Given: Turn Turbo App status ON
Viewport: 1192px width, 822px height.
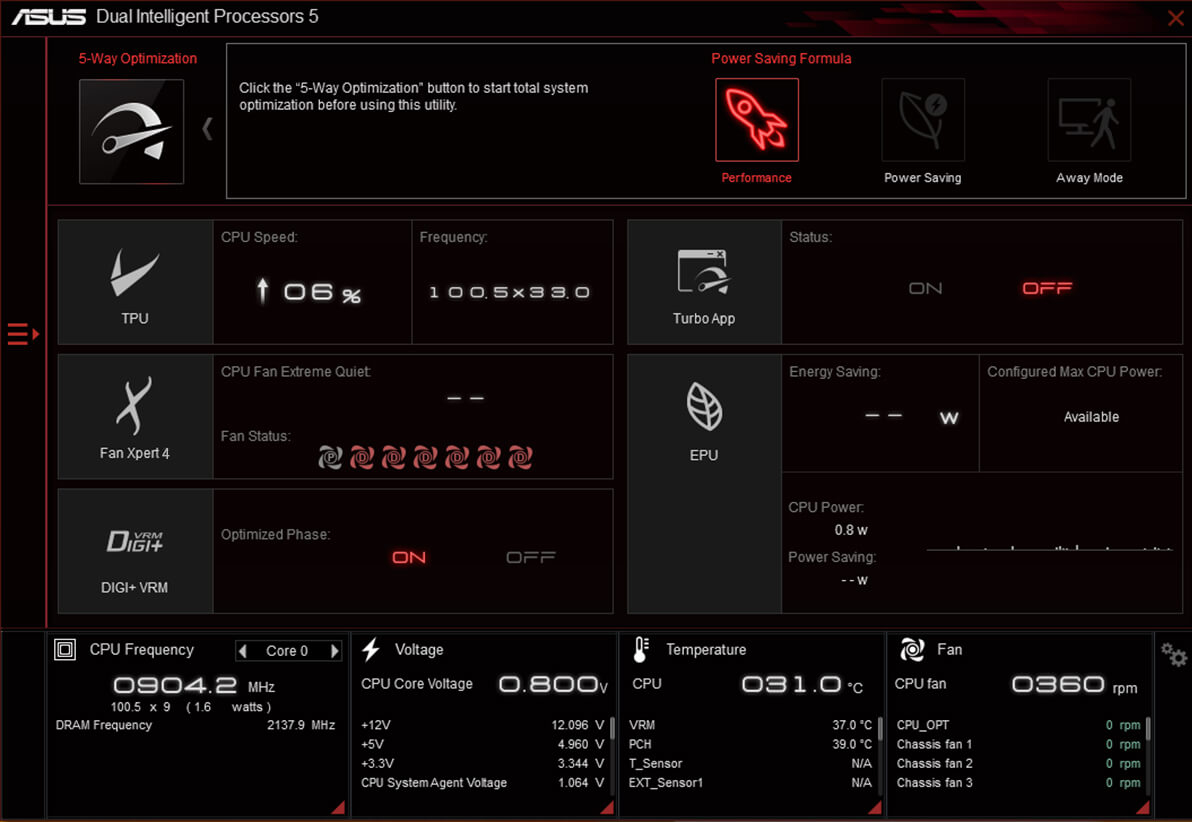Looking at the screenshot, I should pyautogui.click(x=925, y=288).
